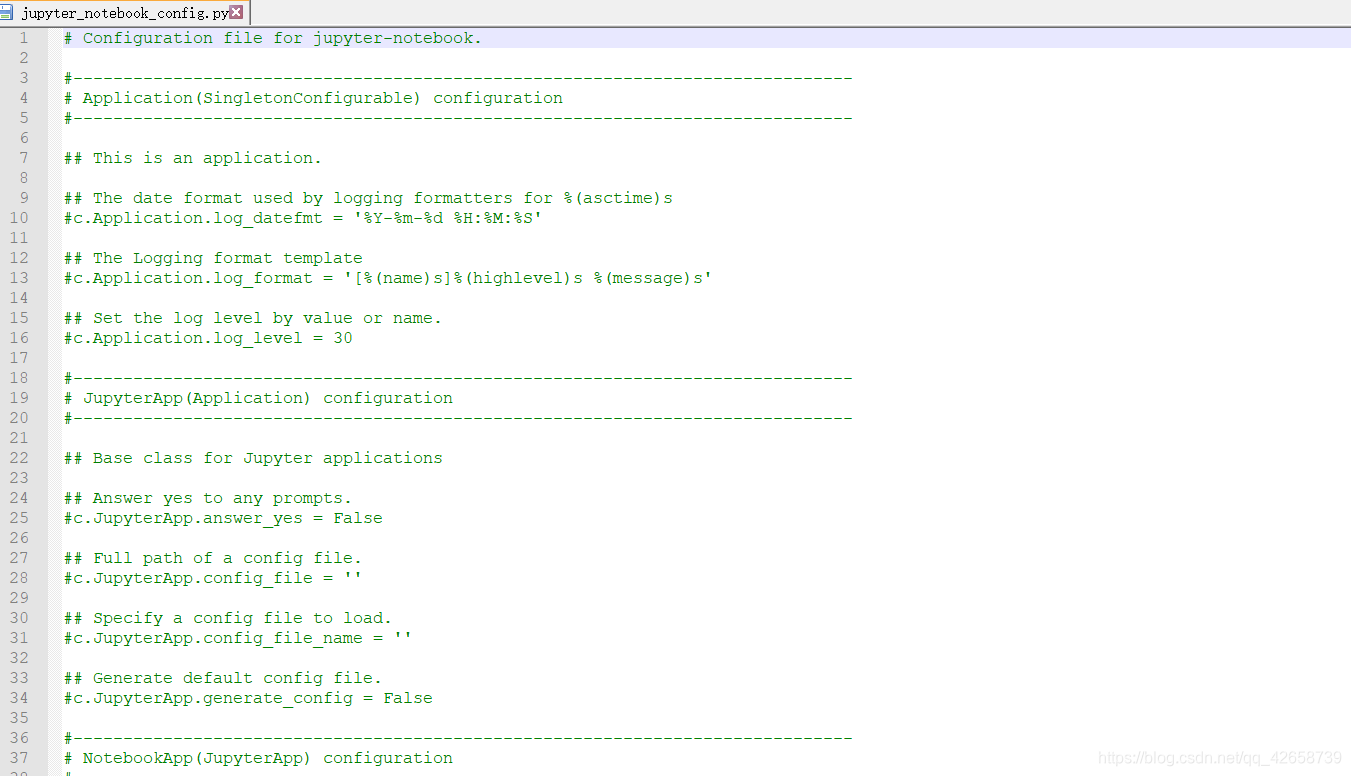Click the '## The date format used by logging' comment
The height and width of the screenshot is (776, 1351).
click(x=368, y=198)
